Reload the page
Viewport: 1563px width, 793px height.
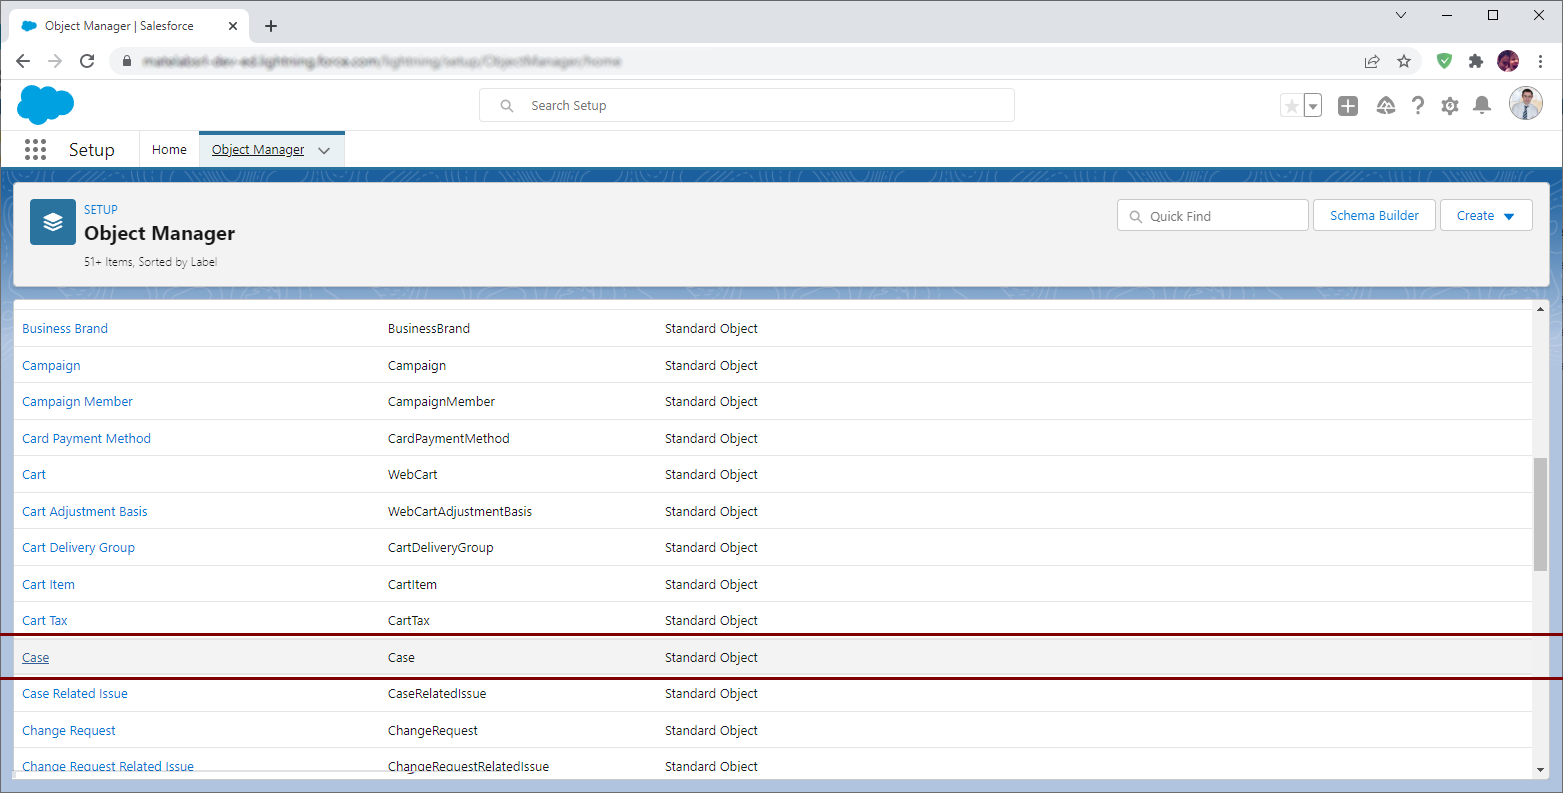[x=87, y=61]
